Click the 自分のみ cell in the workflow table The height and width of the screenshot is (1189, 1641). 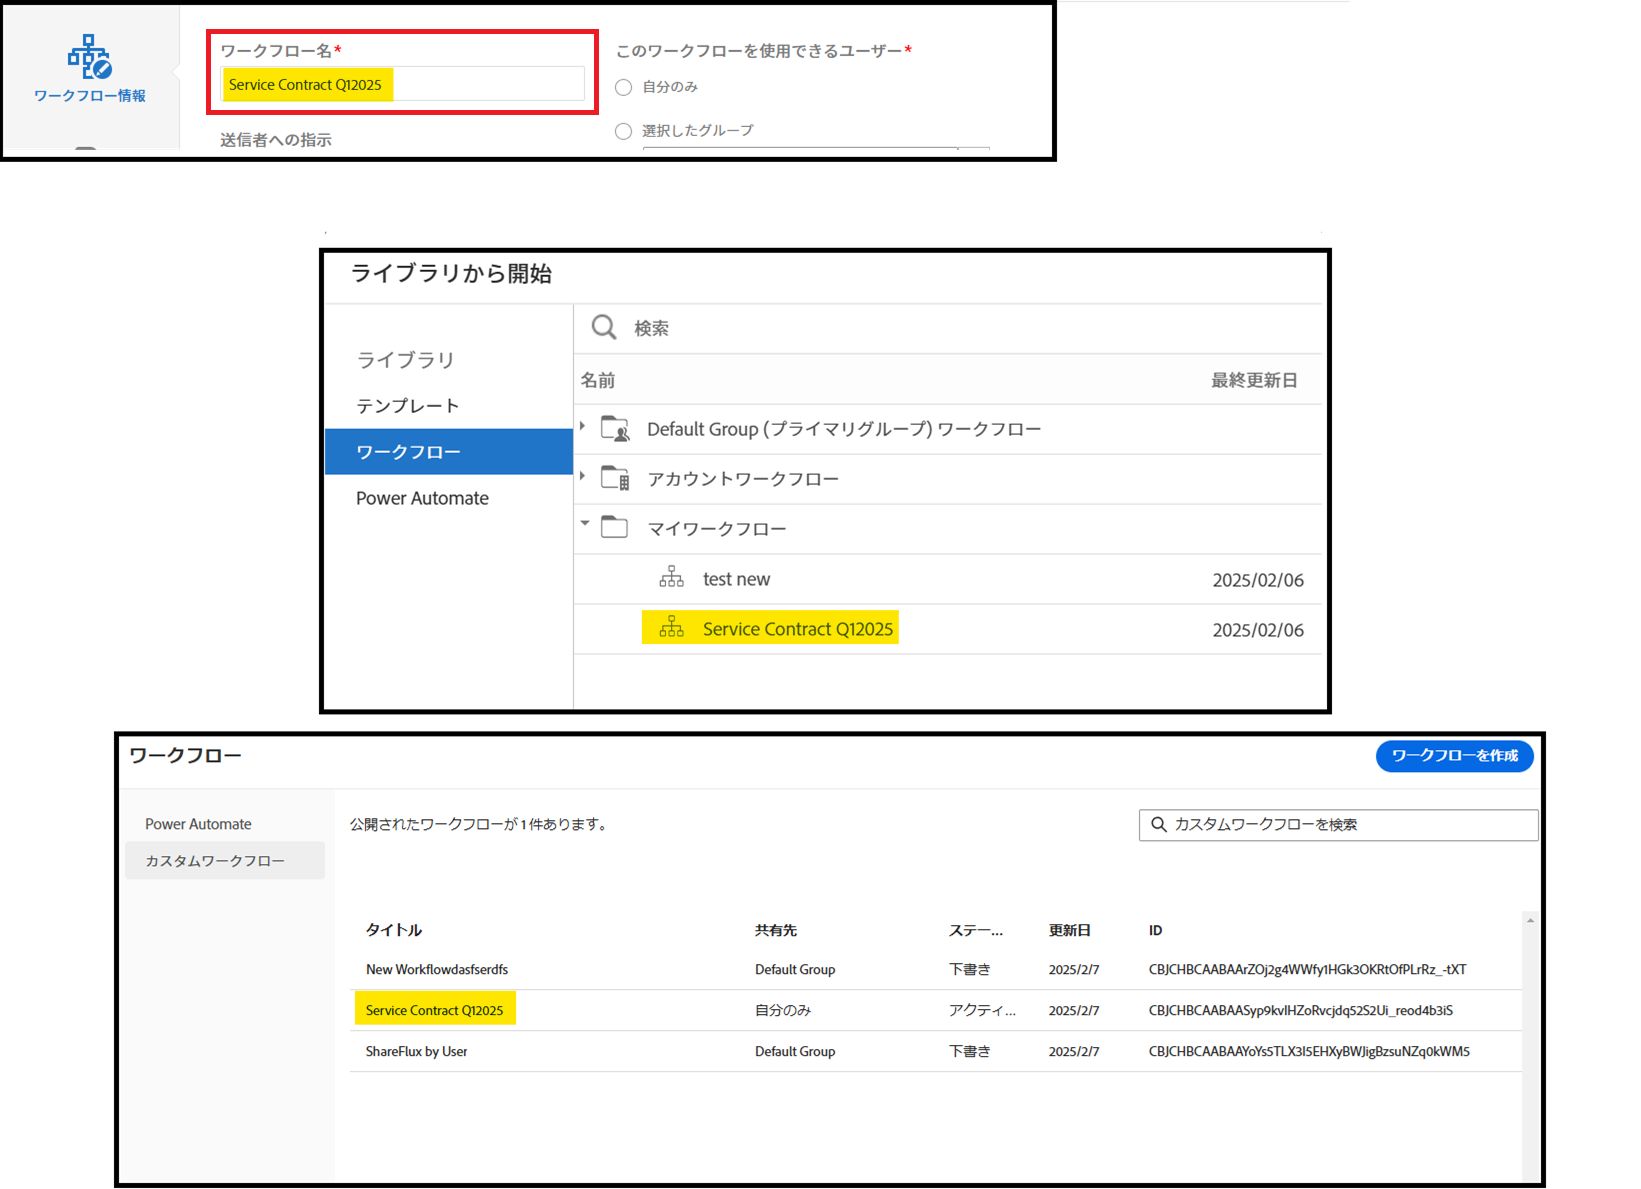783,1010
